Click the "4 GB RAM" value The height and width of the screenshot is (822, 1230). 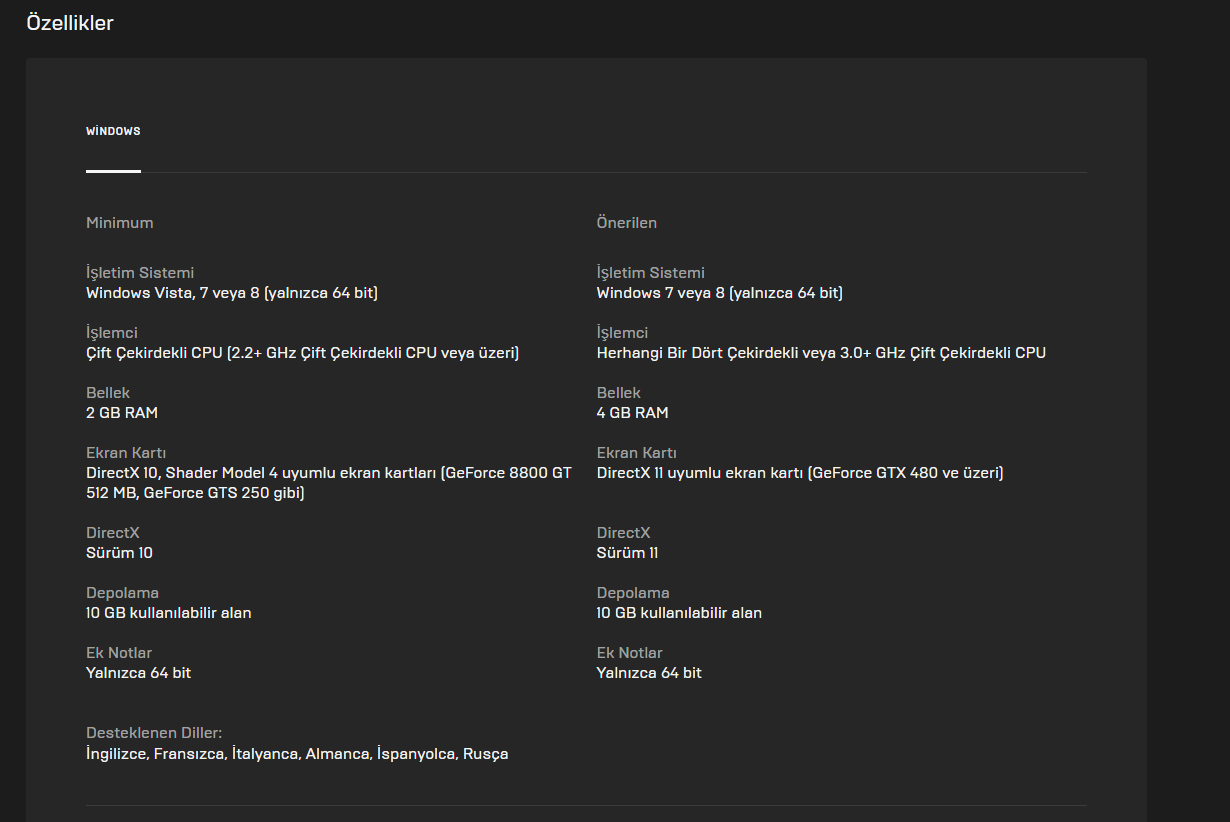point(632,413)
